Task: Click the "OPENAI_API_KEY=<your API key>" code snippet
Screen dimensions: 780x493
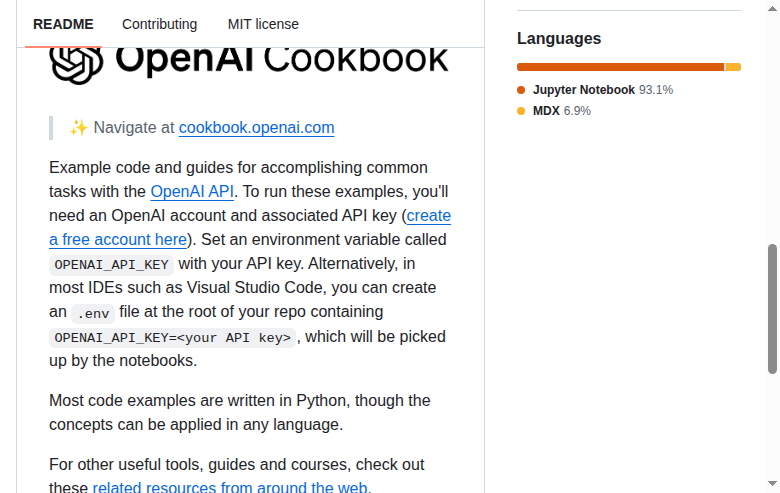Action: point(173,338)
